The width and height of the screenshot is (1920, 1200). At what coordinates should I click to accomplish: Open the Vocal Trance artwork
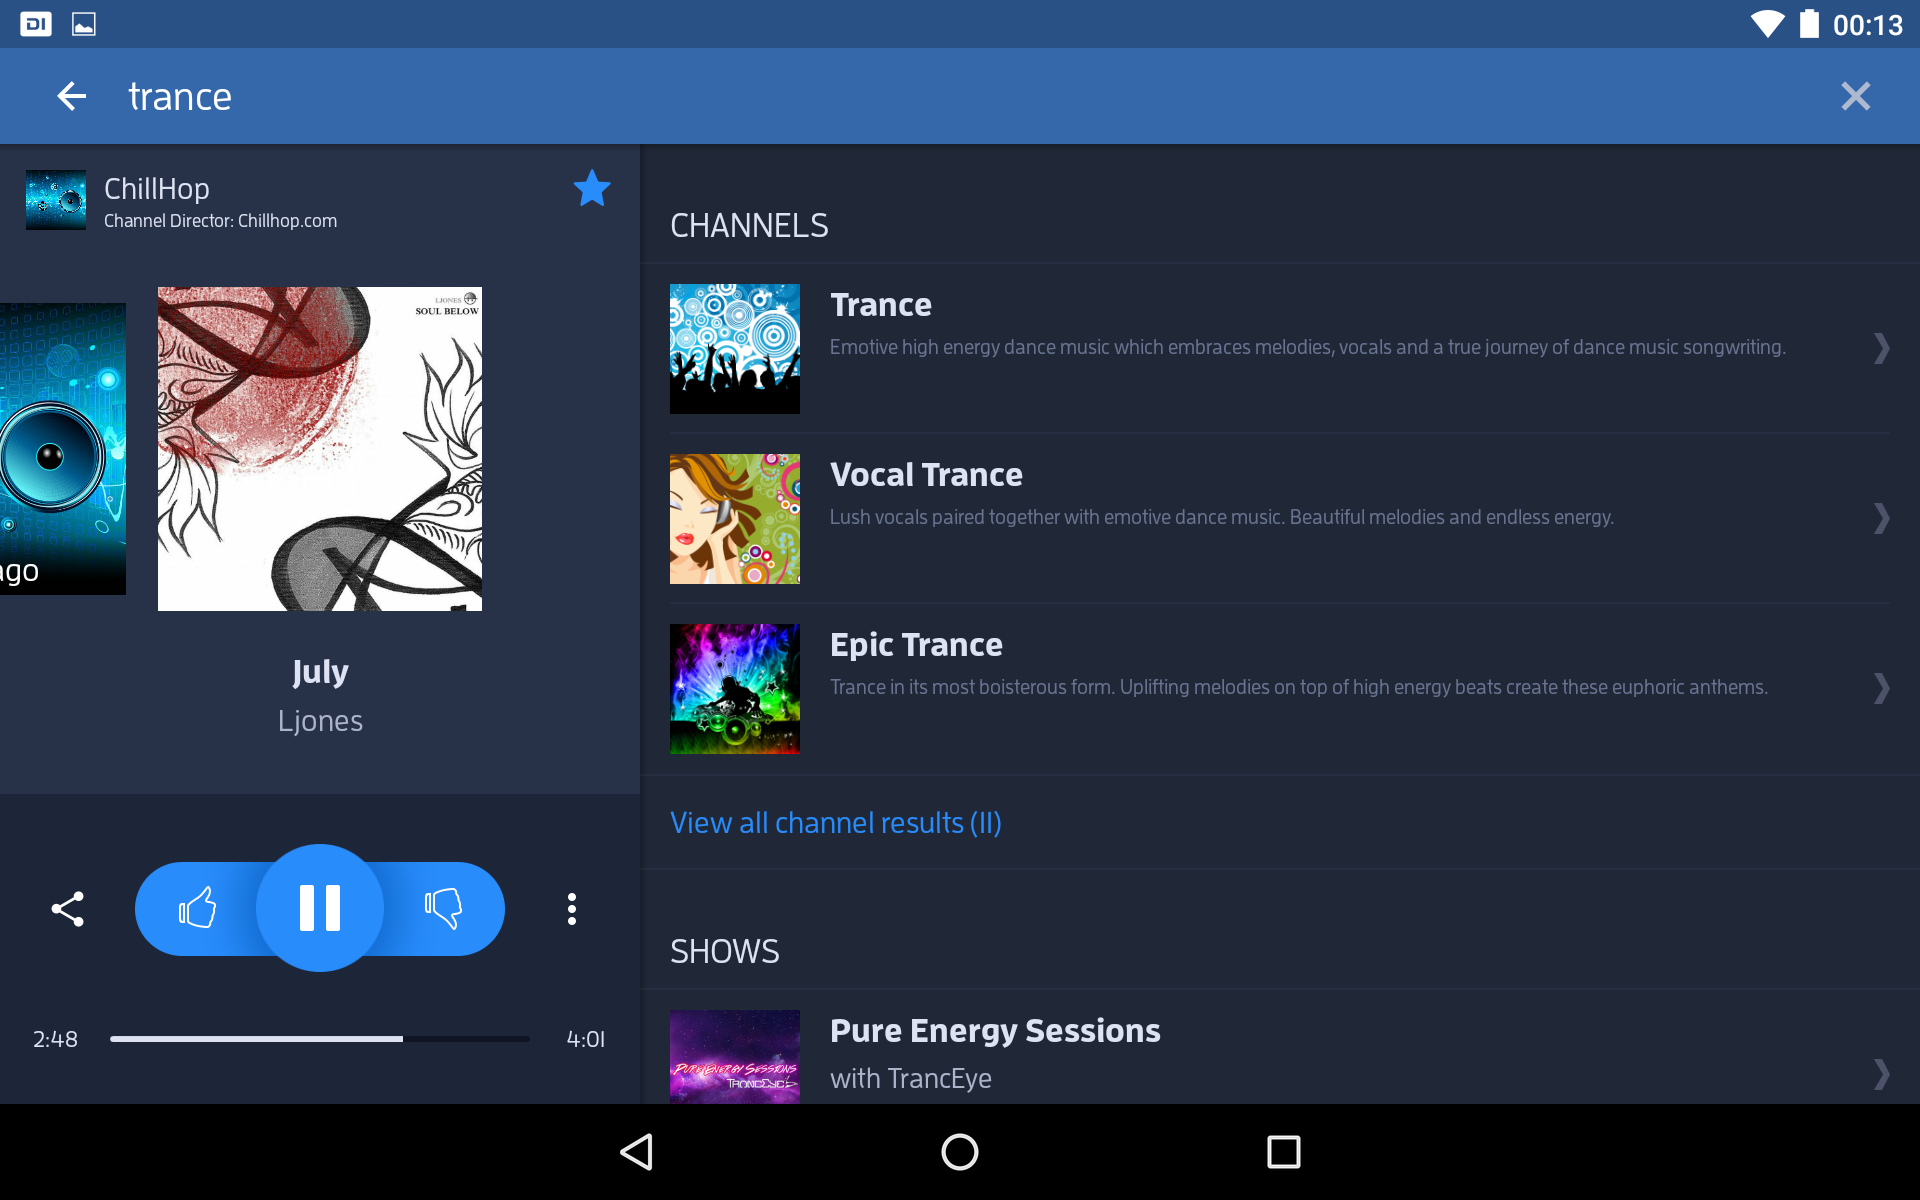[x=735, y=519]
